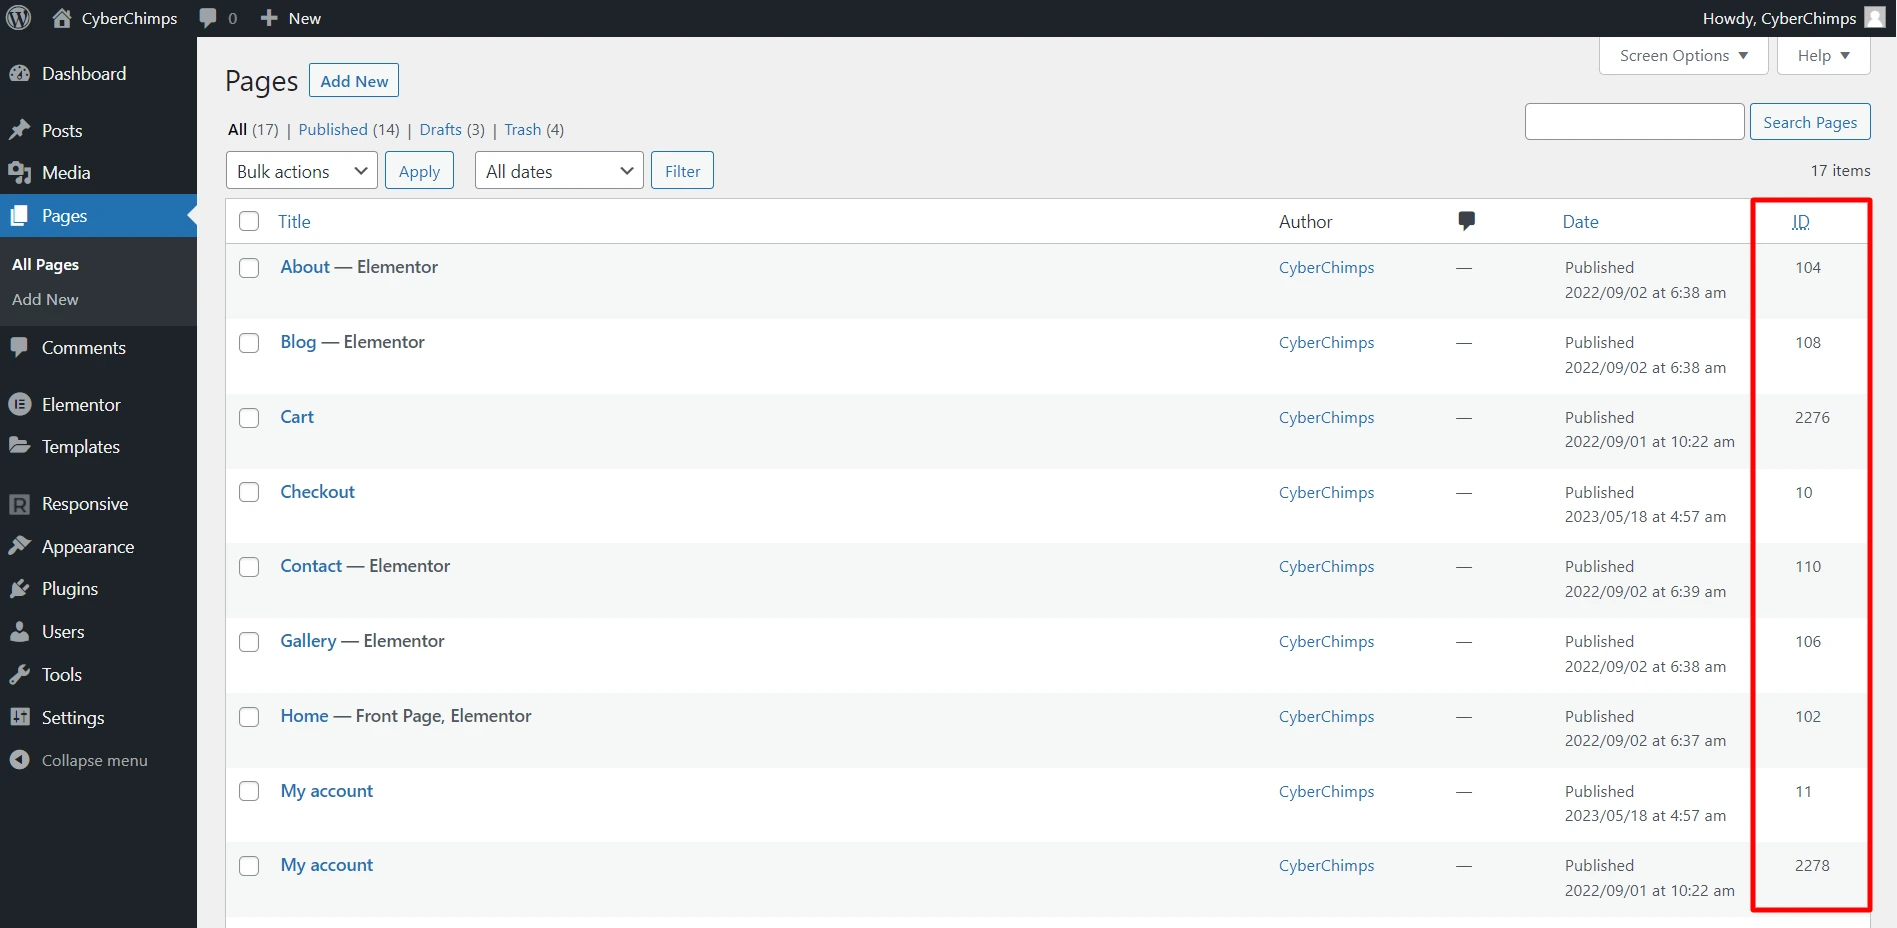Click the Apply bulk action button
Screen dimensions: 1897x928
point(419,171)
